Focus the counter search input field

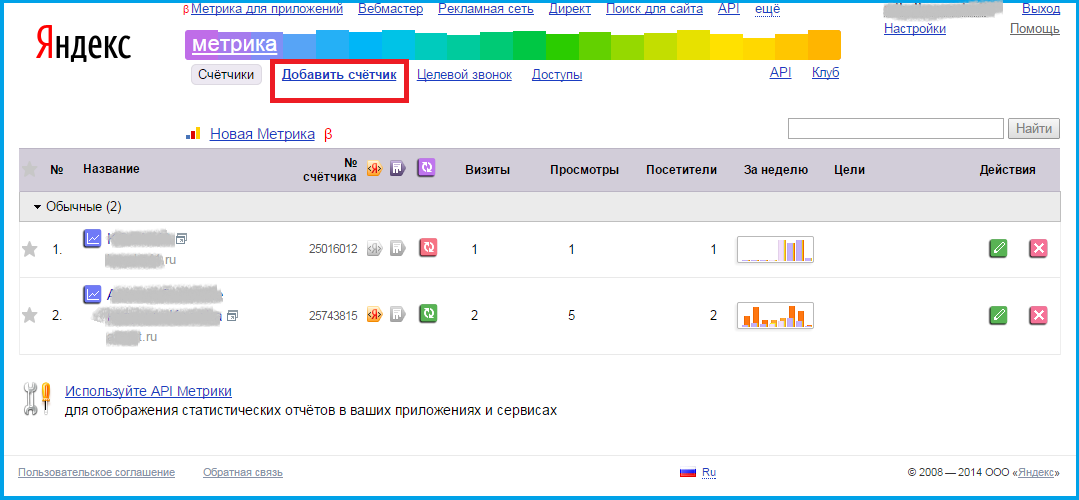896,129
